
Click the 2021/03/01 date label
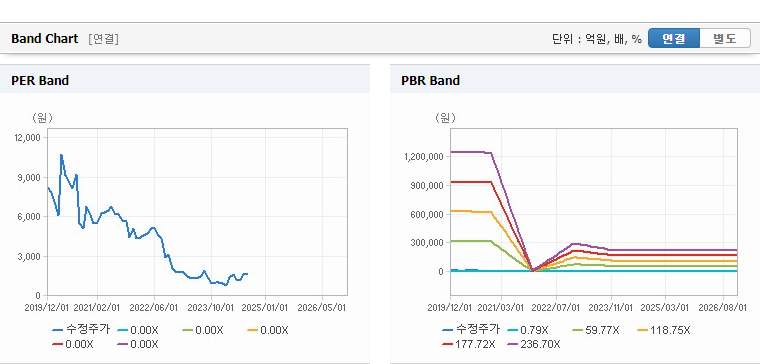tap(500, 308)
